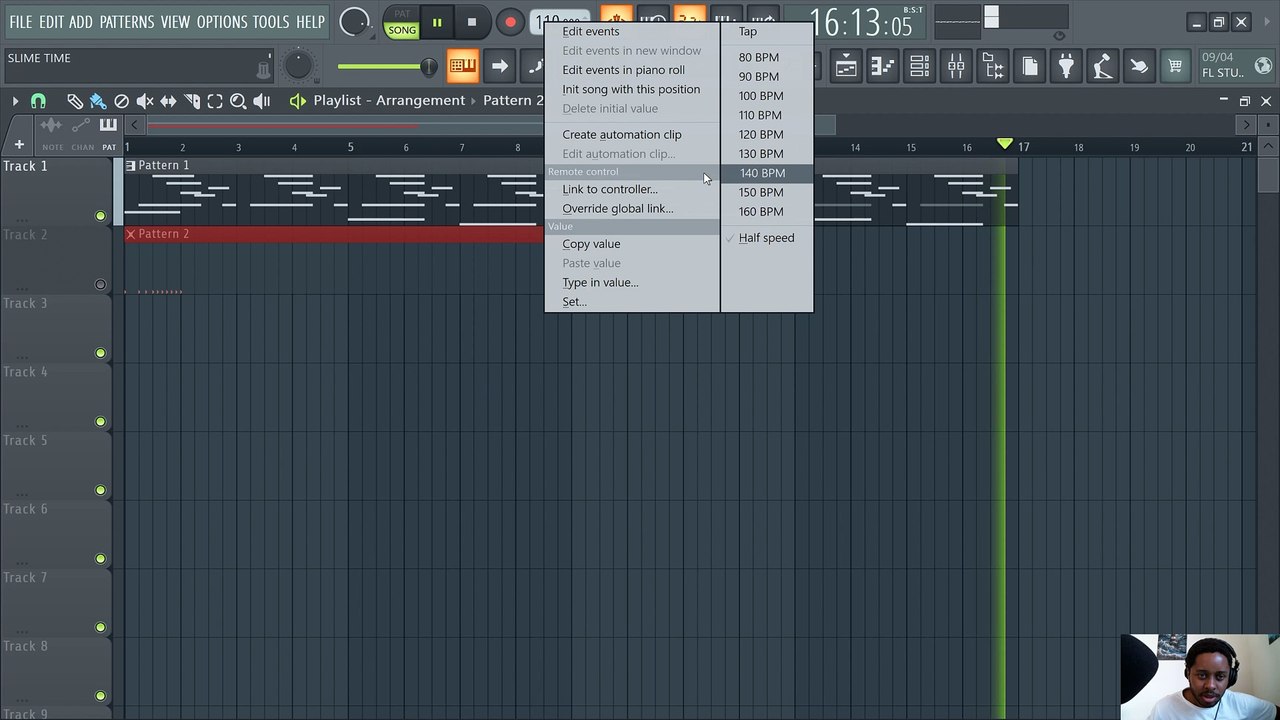Viewport: 1280px width, 720px height.
Task: Select 140 BPM preset
Action: (x=766, y=173)
